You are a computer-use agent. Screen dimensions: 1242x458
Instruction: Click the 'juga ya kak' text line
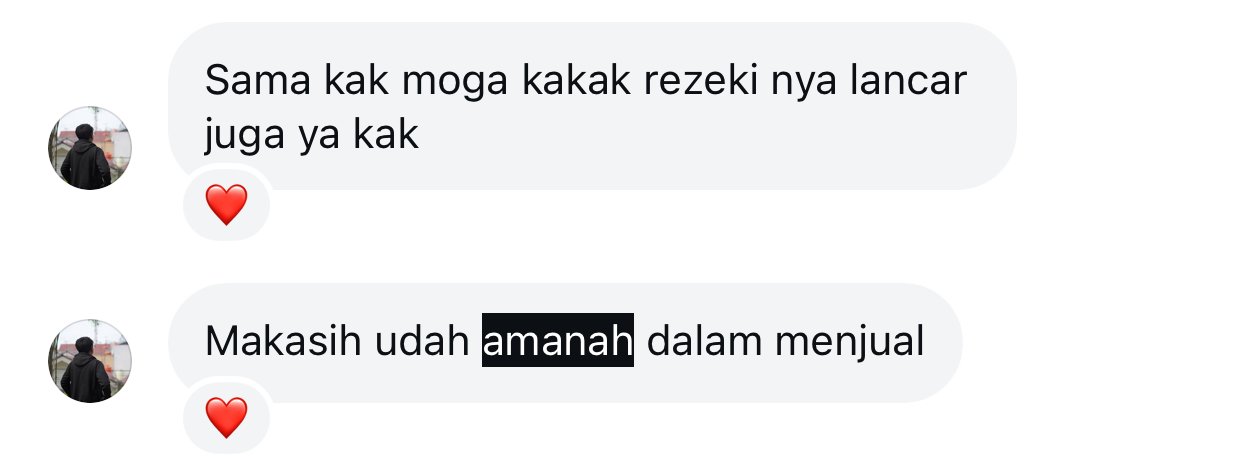[x=311, y=135]
